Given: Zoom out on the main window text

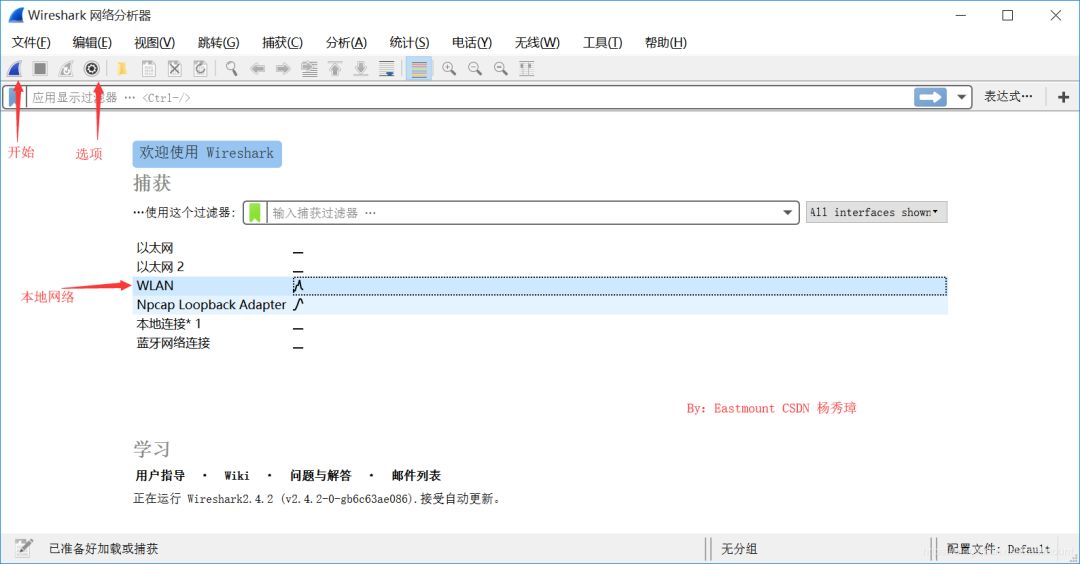Looking at the screenshot, I should click(x=475, y=68).
